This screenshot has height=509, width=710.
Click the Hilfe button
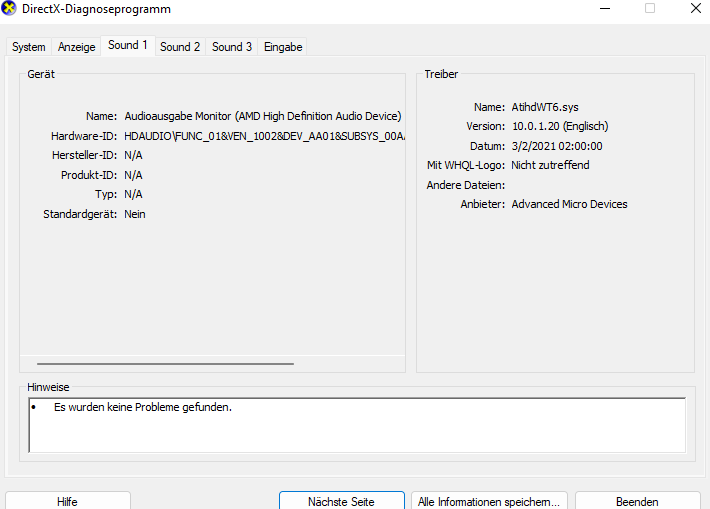pos(67,501)
